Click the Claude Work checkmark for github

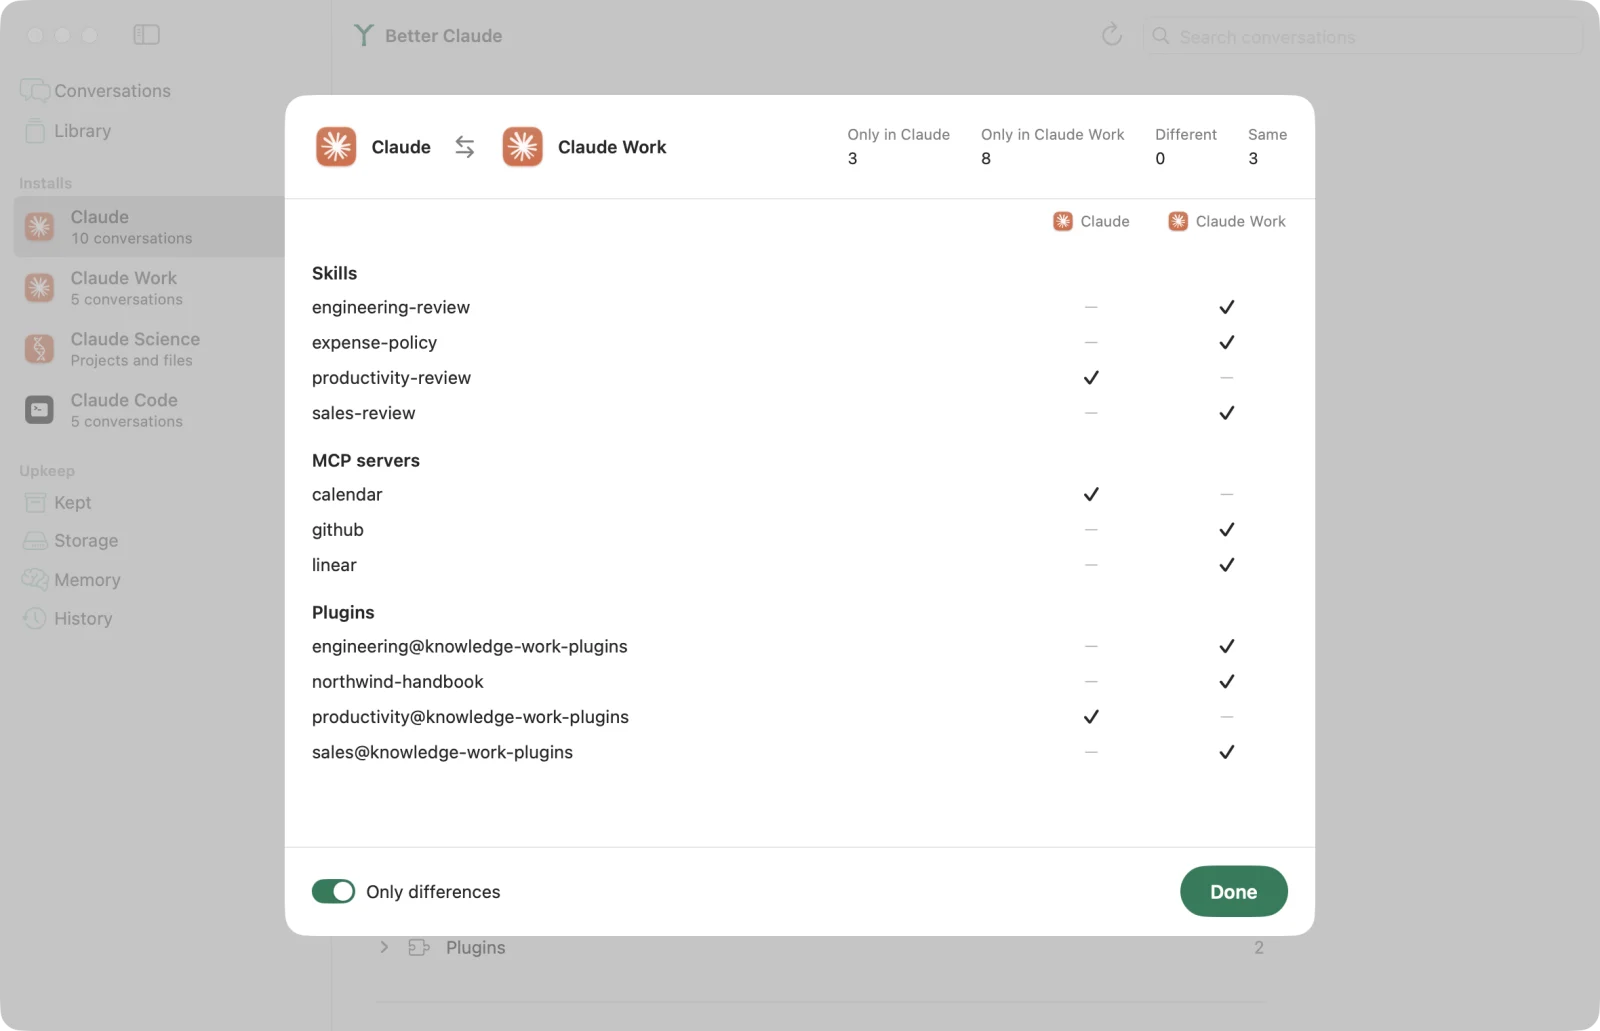[1227, 530]
